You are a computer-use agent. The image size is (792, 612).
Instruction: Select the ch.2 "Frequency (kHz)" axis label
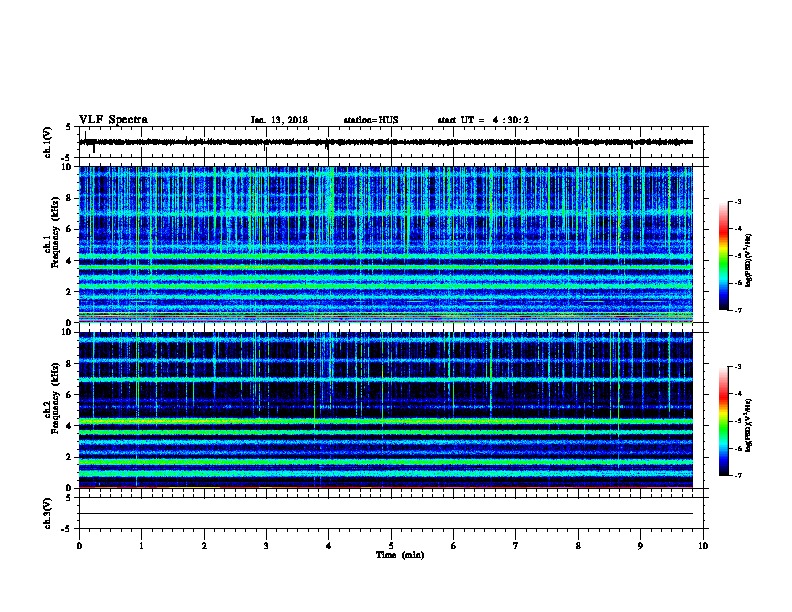[x=55, y=398]
